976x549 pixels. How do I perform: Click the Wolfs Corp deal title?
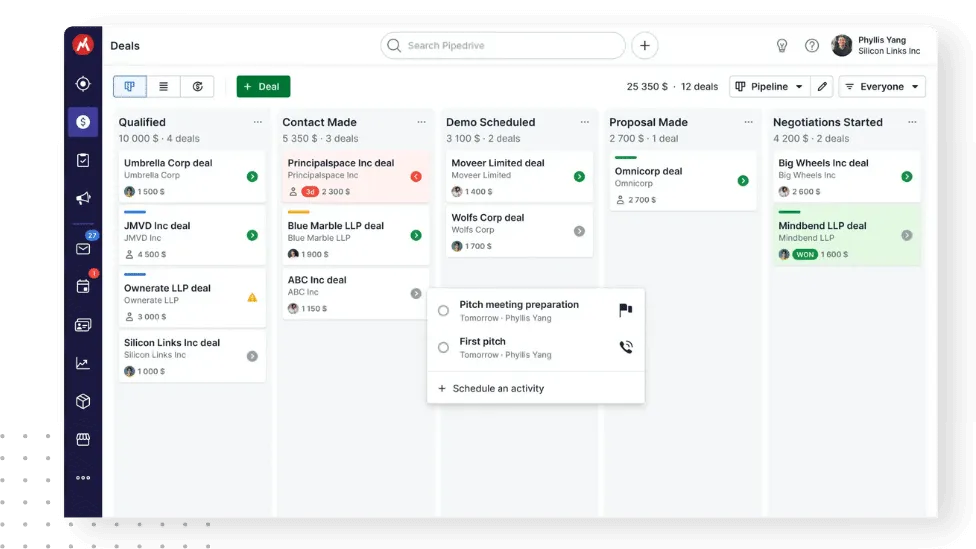point(487,218)
